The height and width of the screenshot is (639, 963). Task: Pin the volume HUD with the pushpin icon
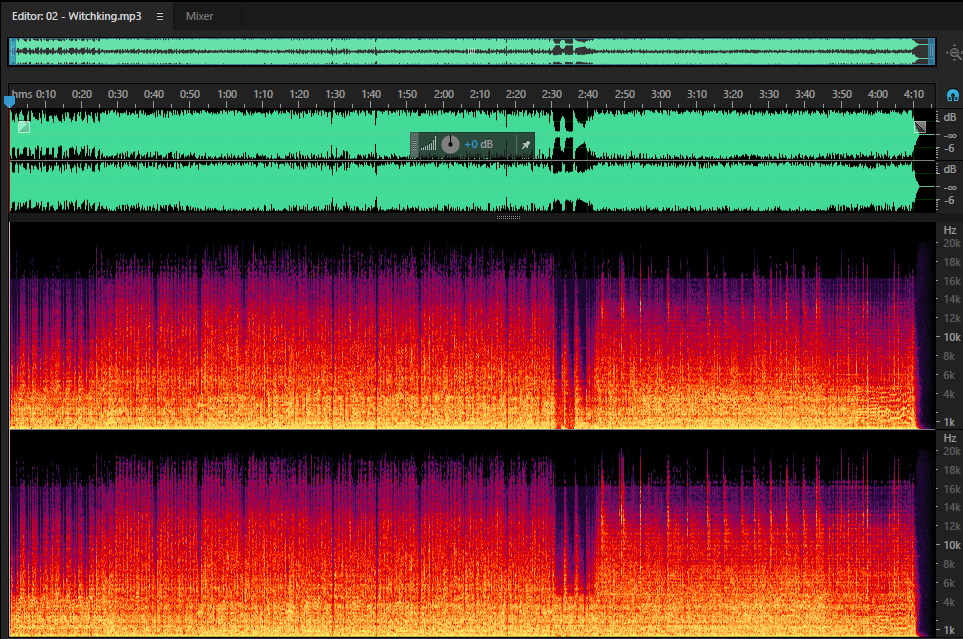[x=526, y=145]
